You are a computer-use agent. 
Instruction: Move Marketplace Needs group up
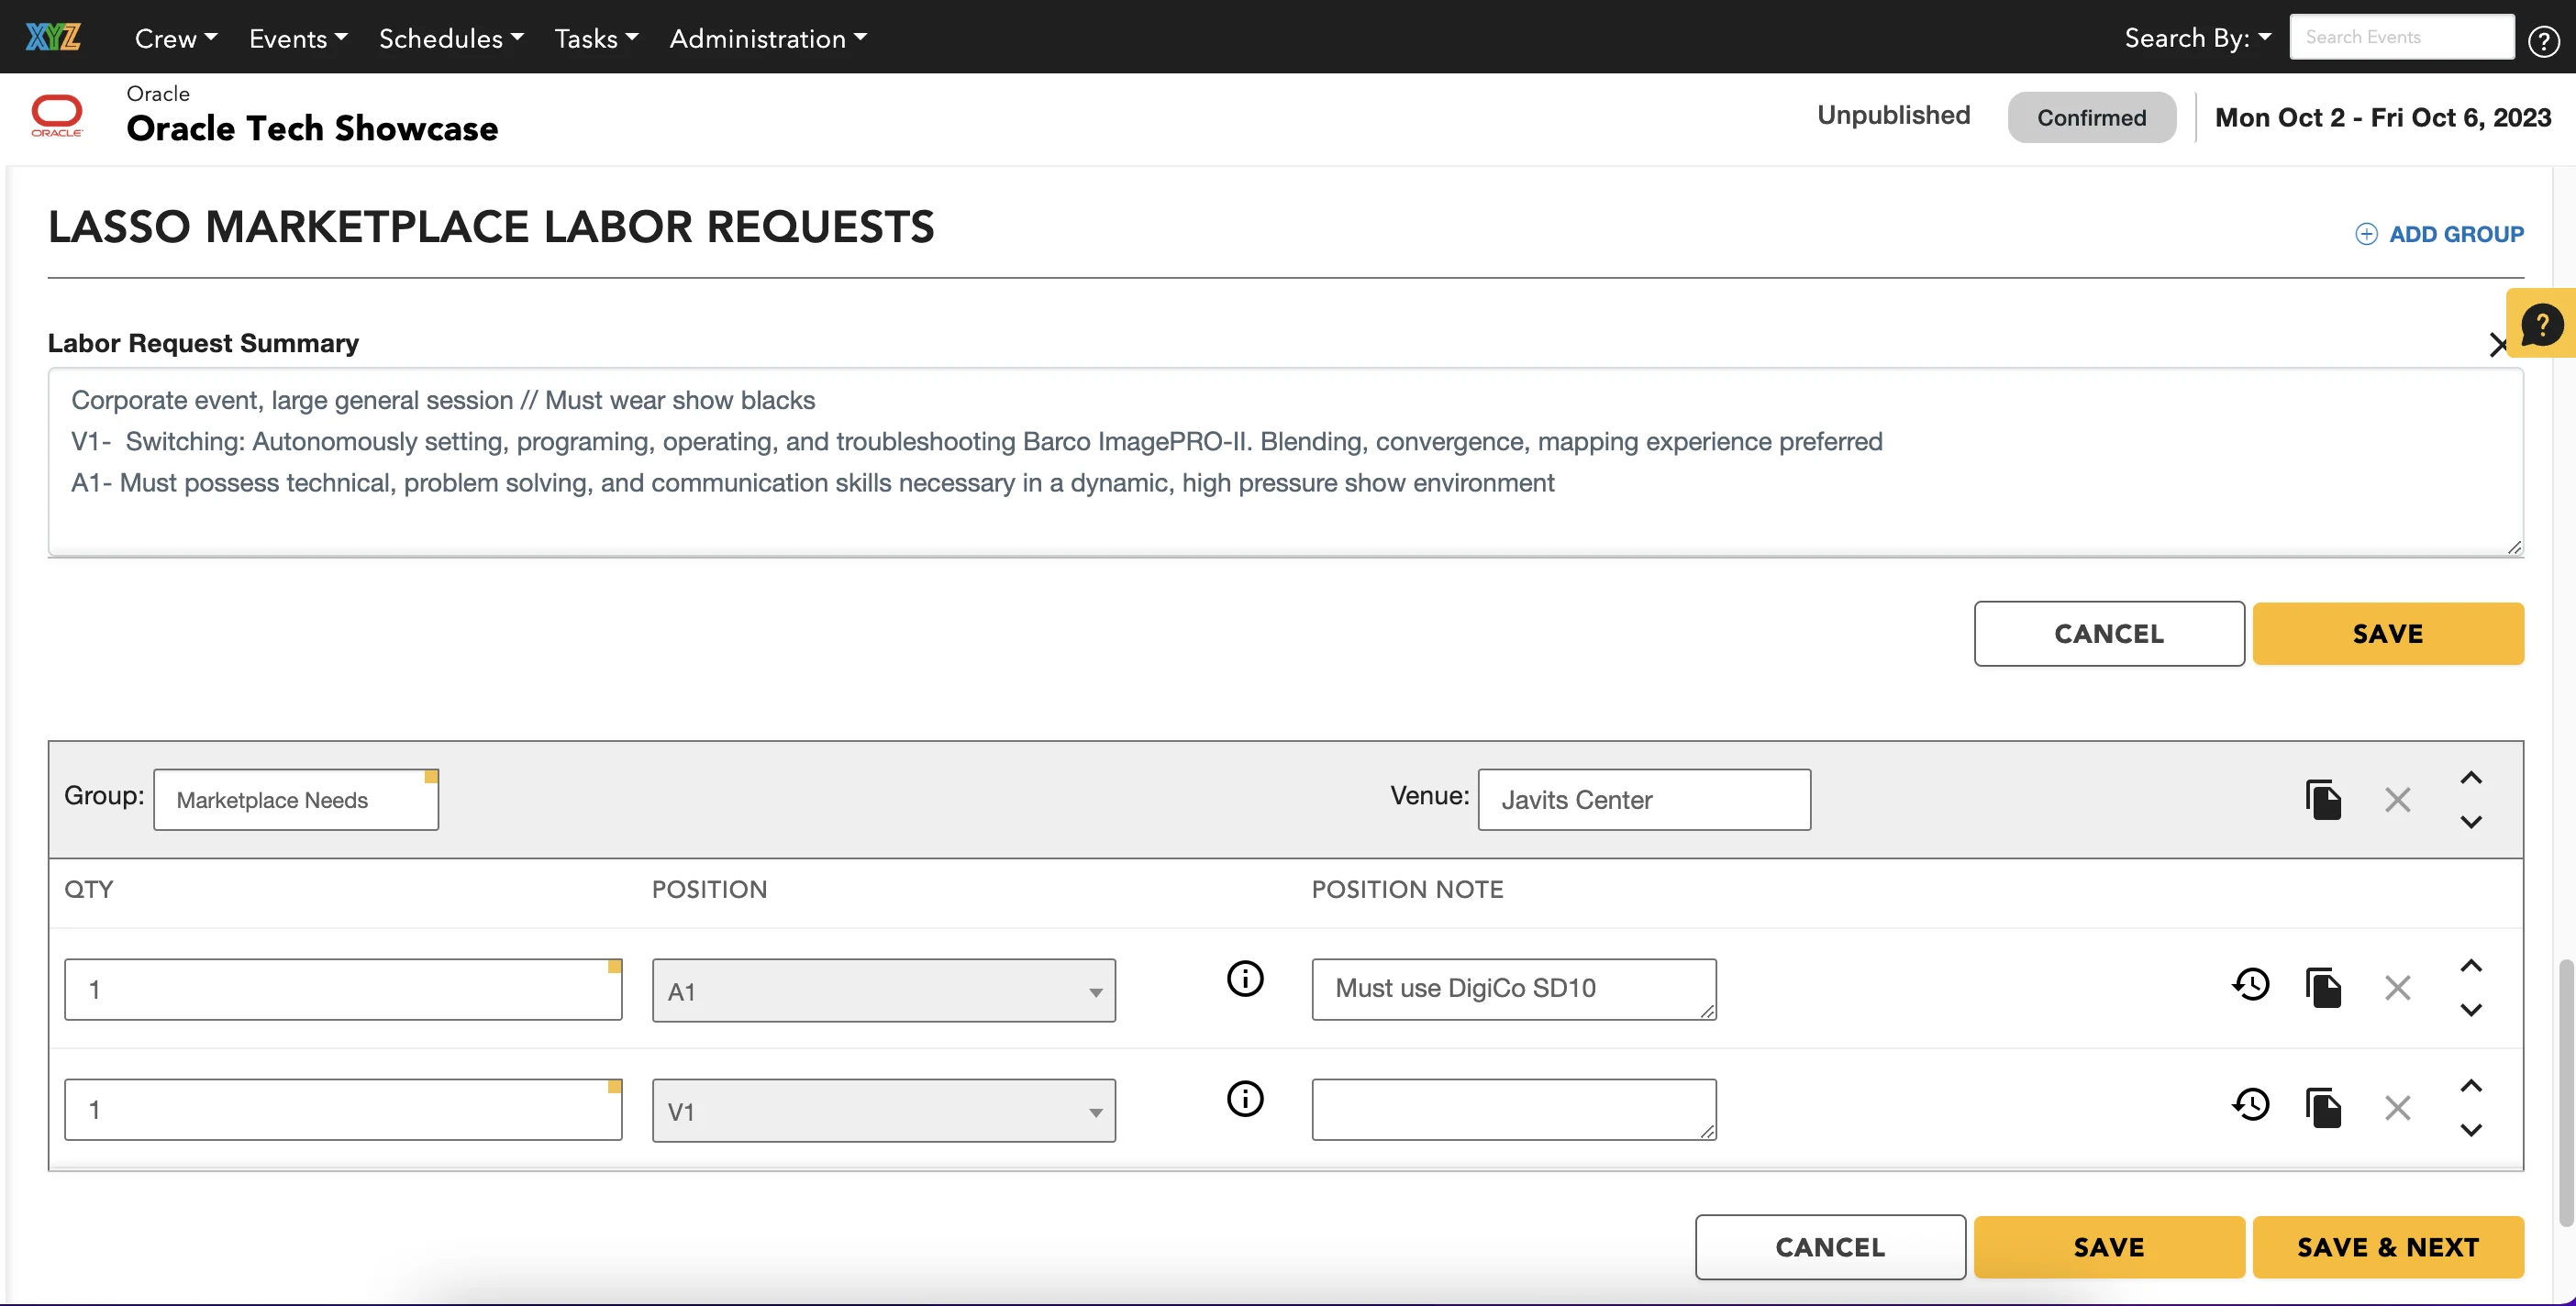pyautogui.click(x=2471, y=778)
